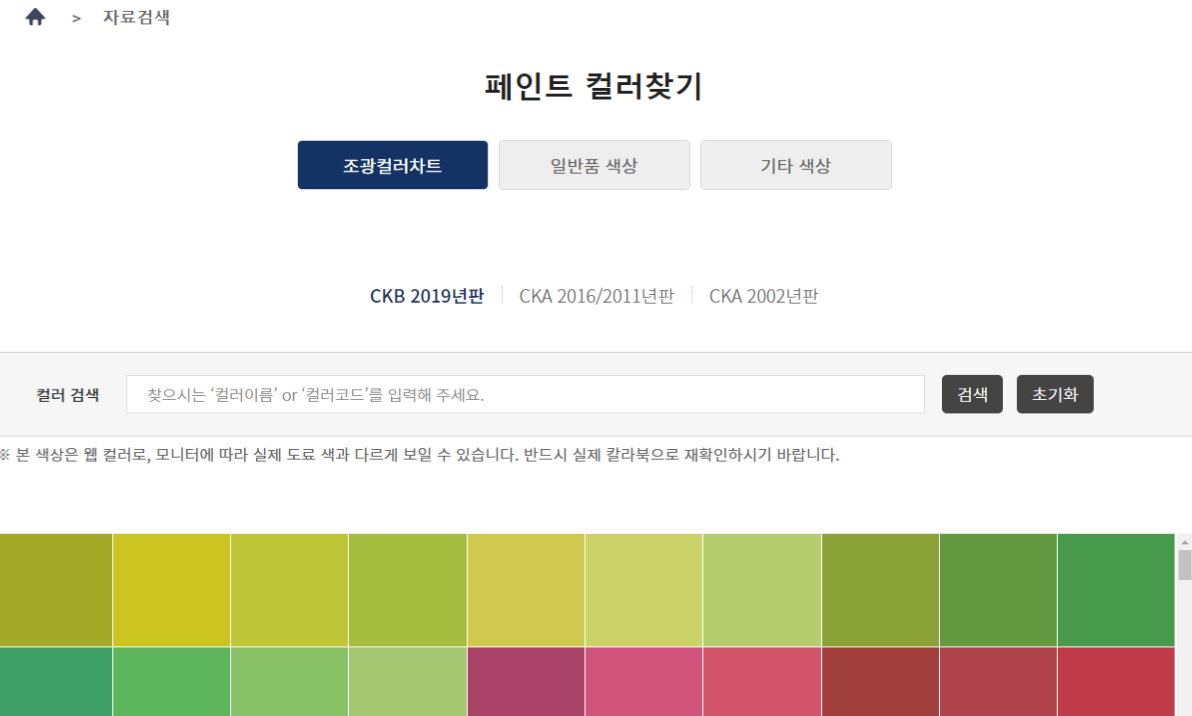Pick the pink swatch, sixth in second row

click(644, 682)
